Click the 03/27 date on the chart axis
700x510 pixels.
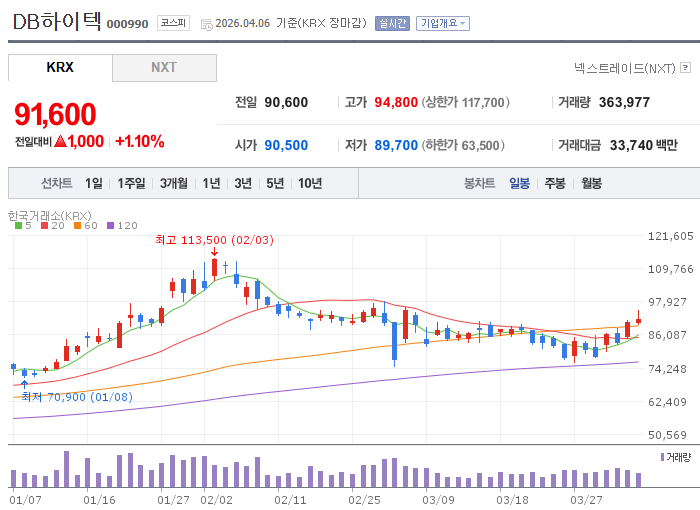[x=586, y=500]
